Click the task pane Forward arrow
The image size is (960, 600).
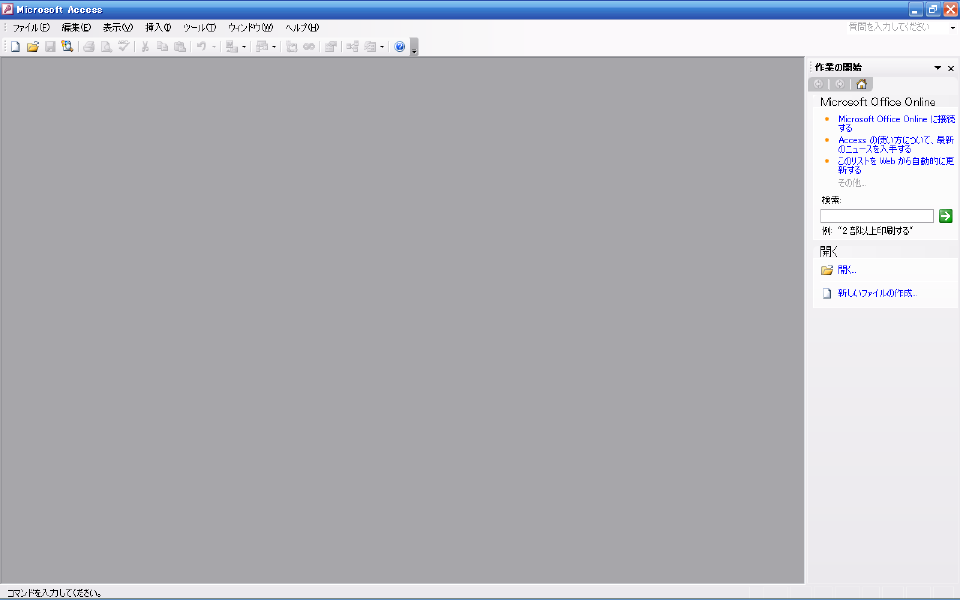[839, 84]
